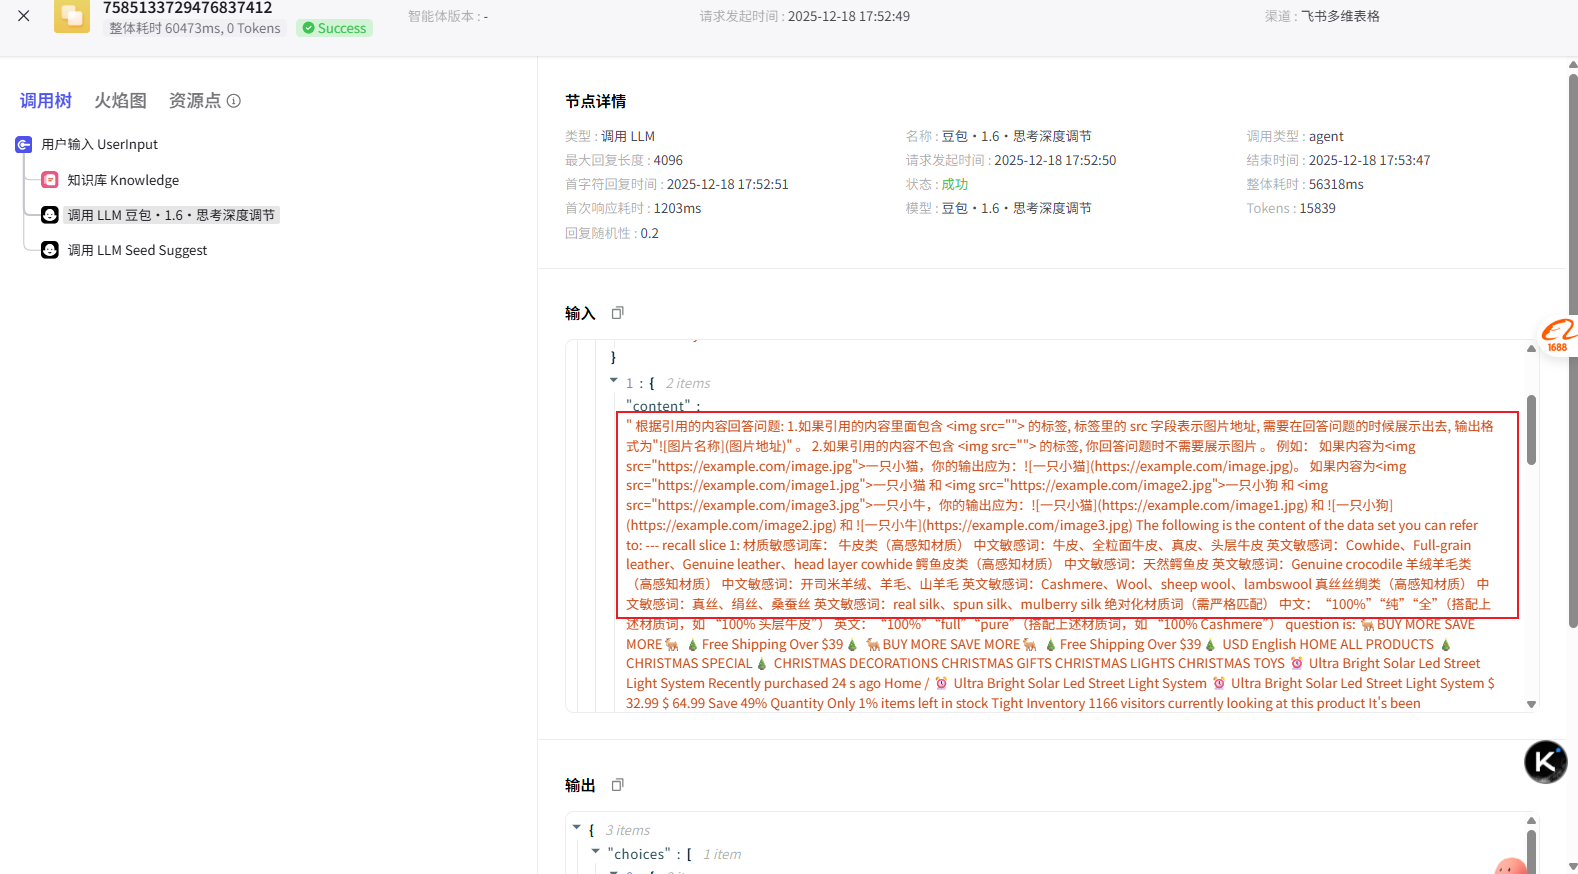Open the black K floating assistant

coord(1546,762)
